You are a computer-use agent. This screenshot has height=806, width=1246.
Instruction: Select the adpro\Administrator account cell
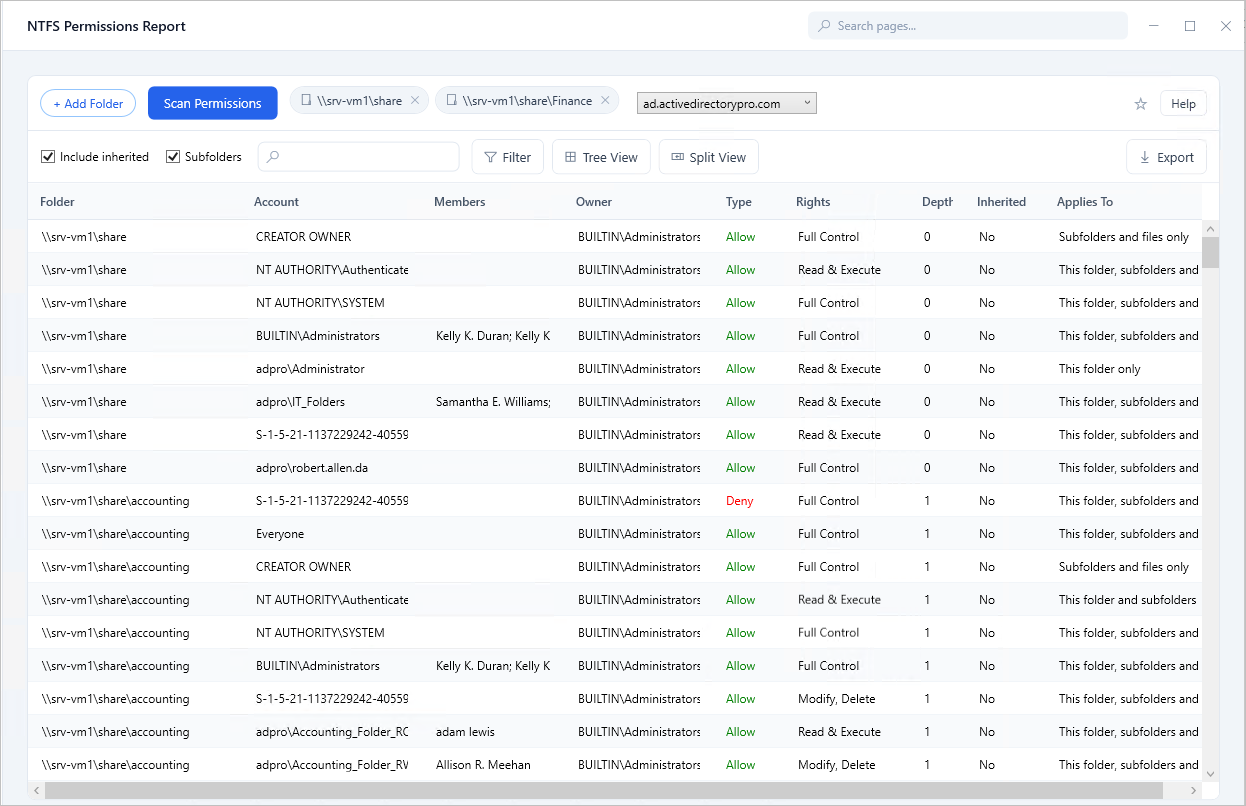pyautogui.click(x=310, y=369)
